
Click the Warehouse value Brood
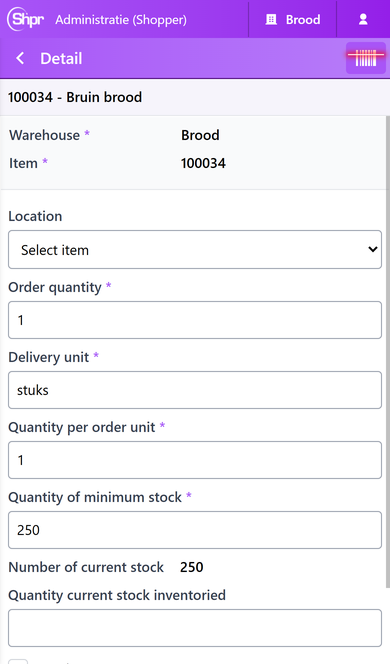pyautogui.click(x=200, y=135)
